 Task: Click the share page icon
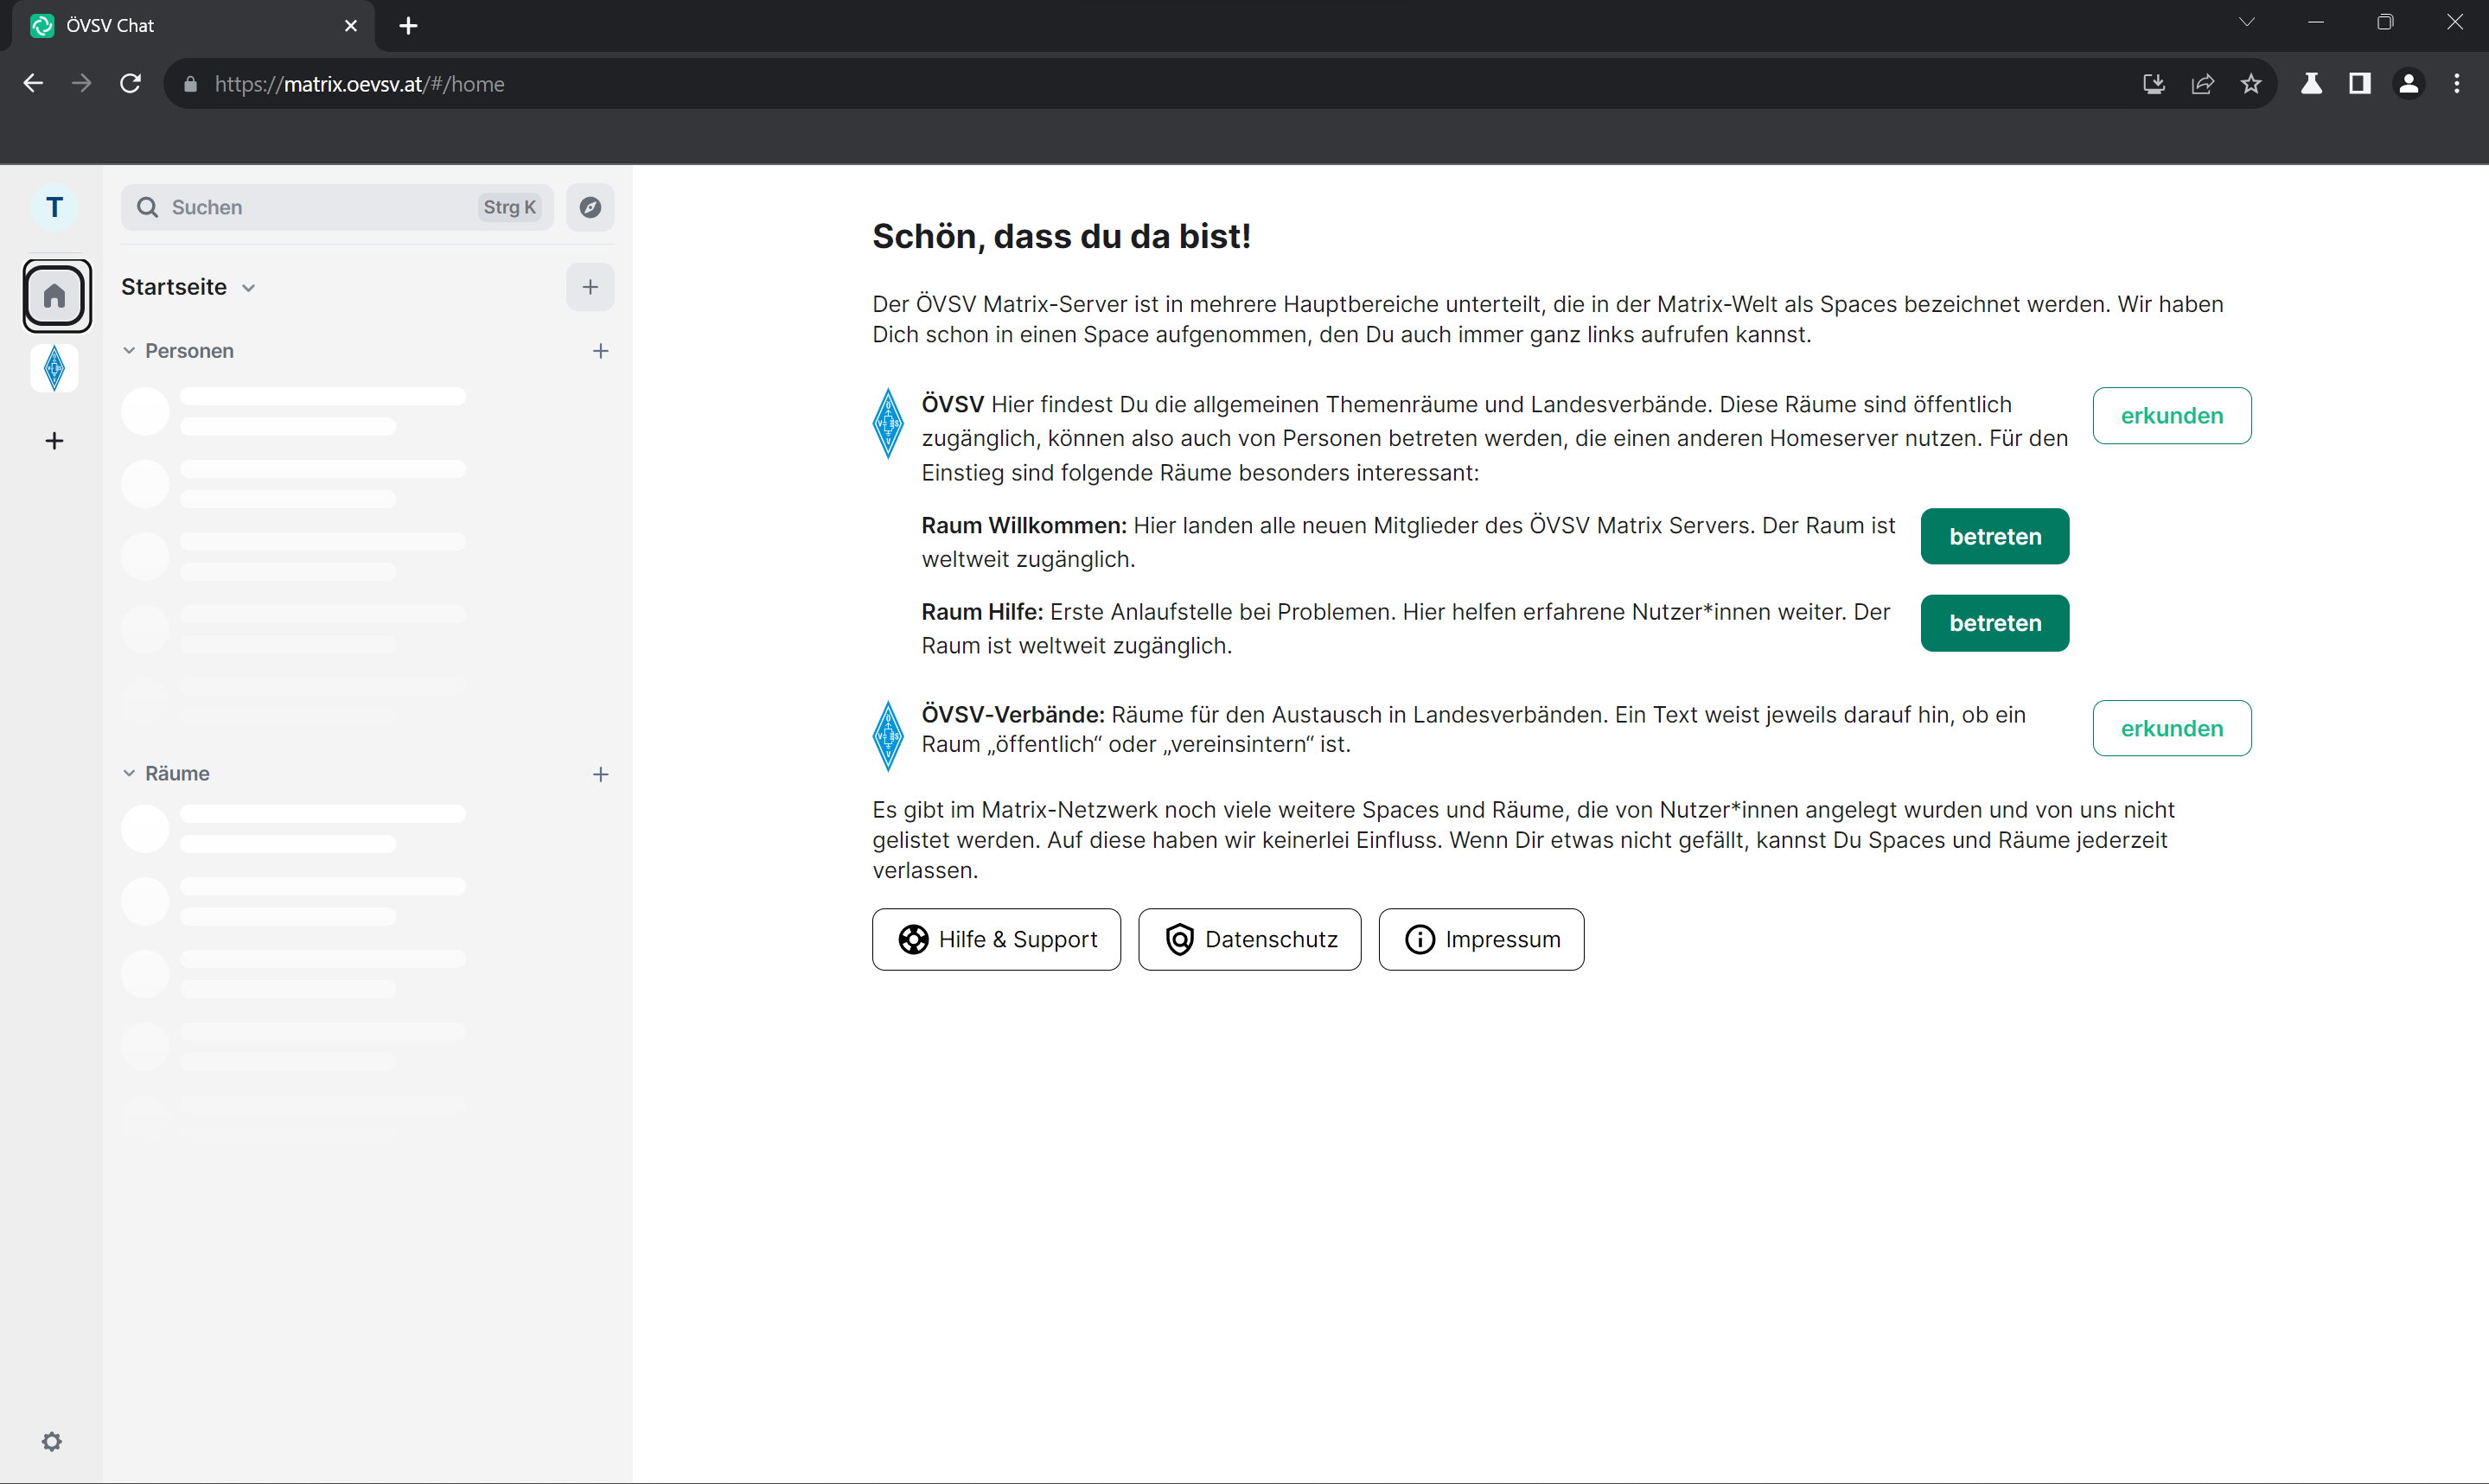pyautogui.click(x=2202, y=83)
